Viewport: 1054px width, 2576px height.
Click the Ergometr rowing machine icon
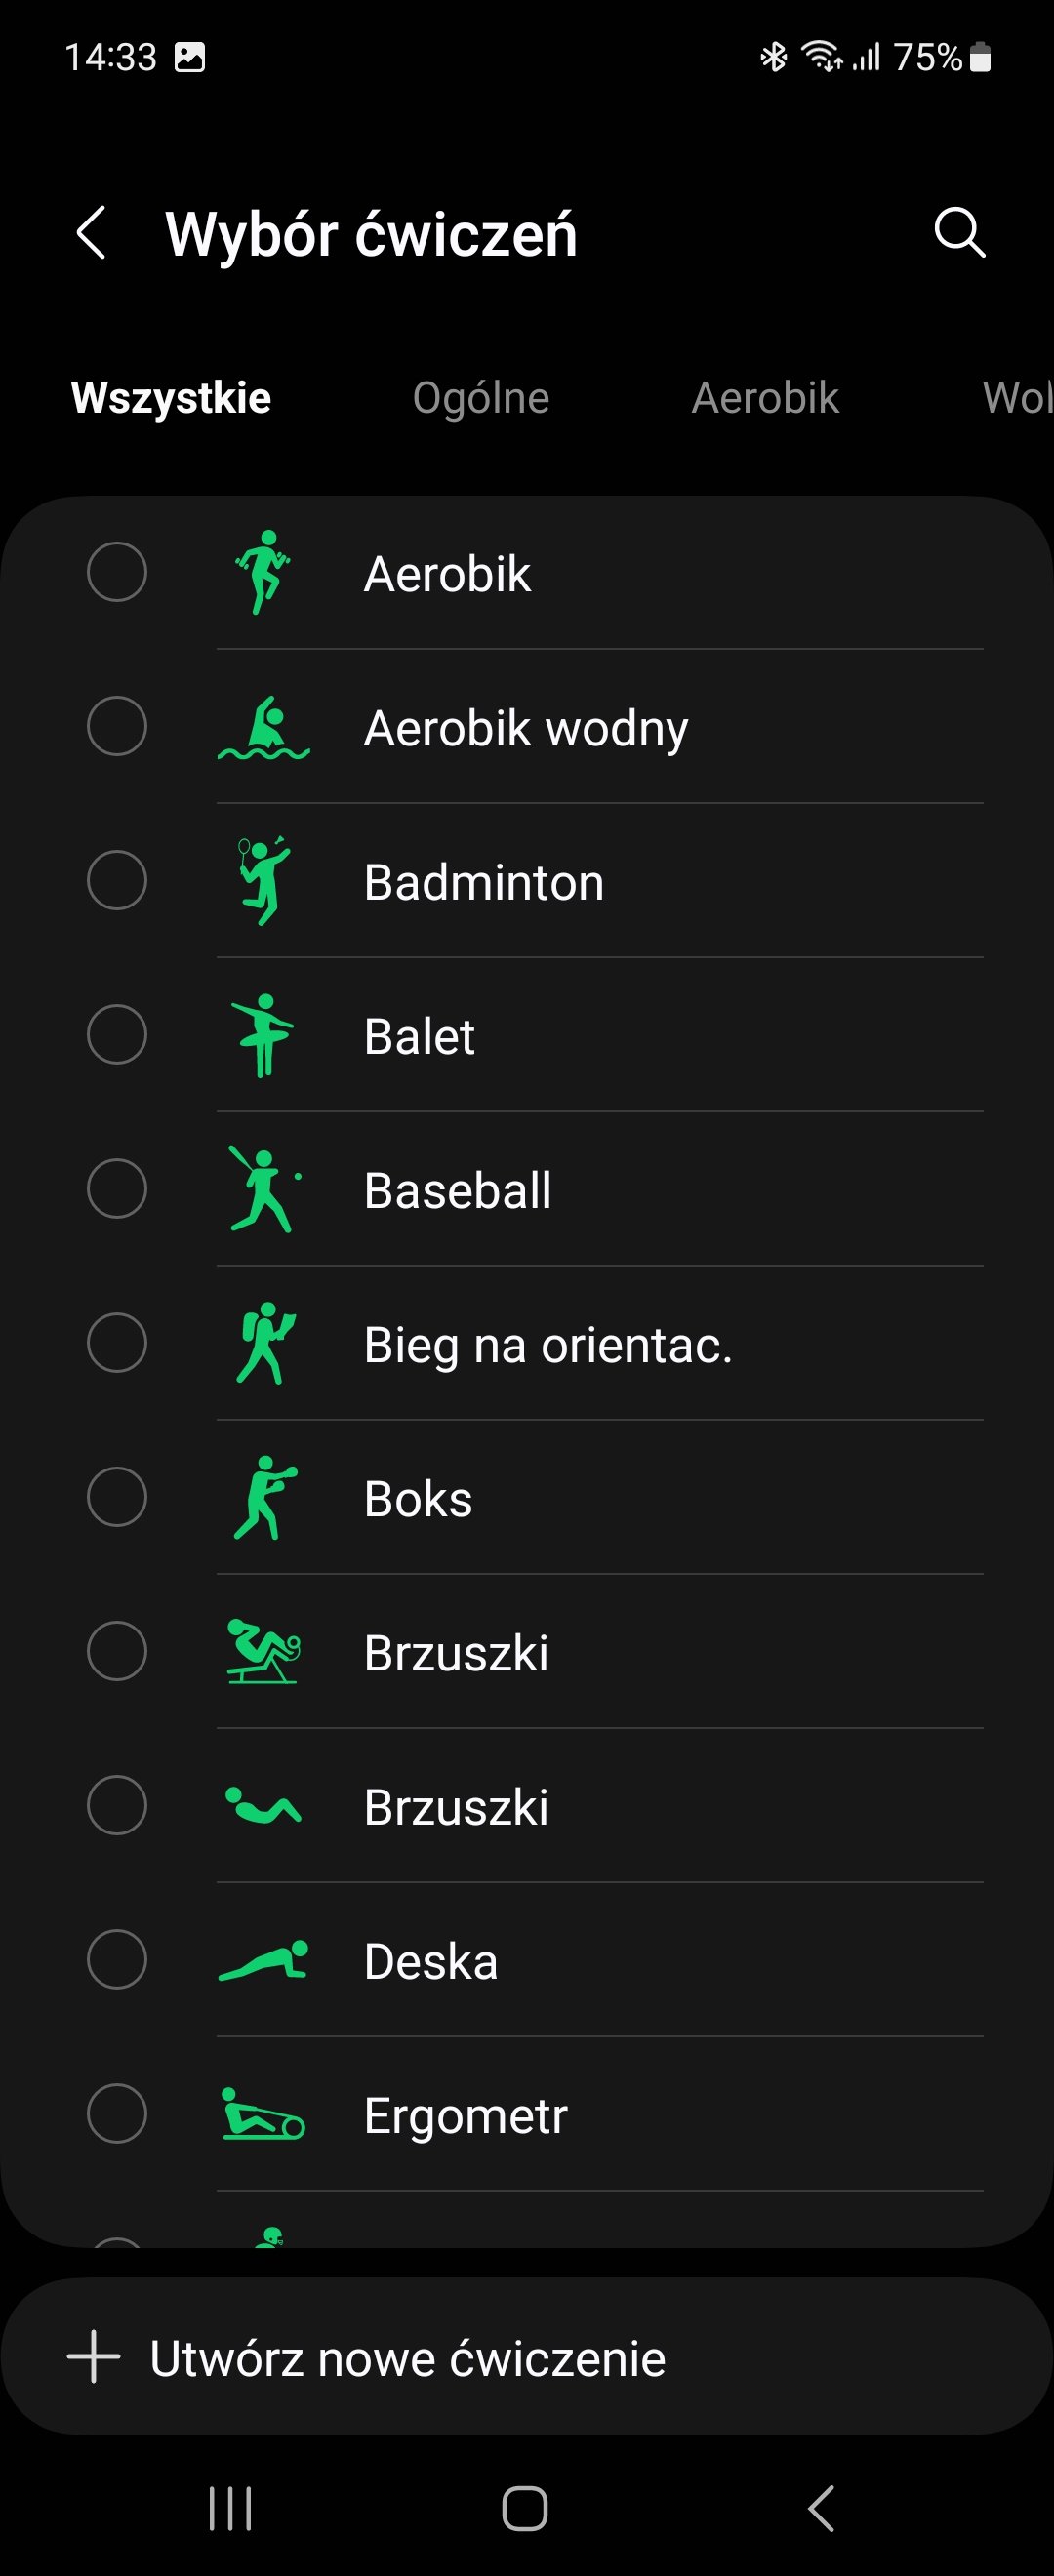tap(263, 2114)
